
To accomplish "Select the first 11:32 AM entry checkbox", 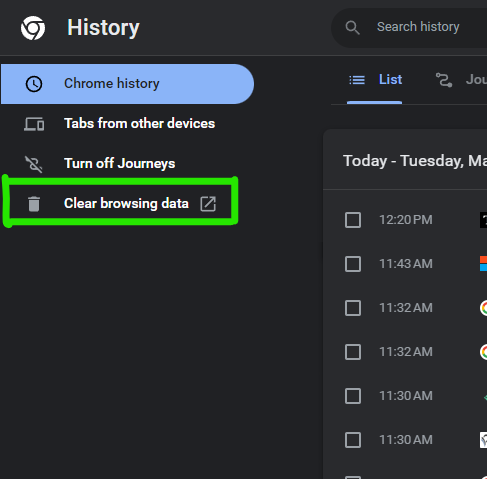I will [353, 308].
